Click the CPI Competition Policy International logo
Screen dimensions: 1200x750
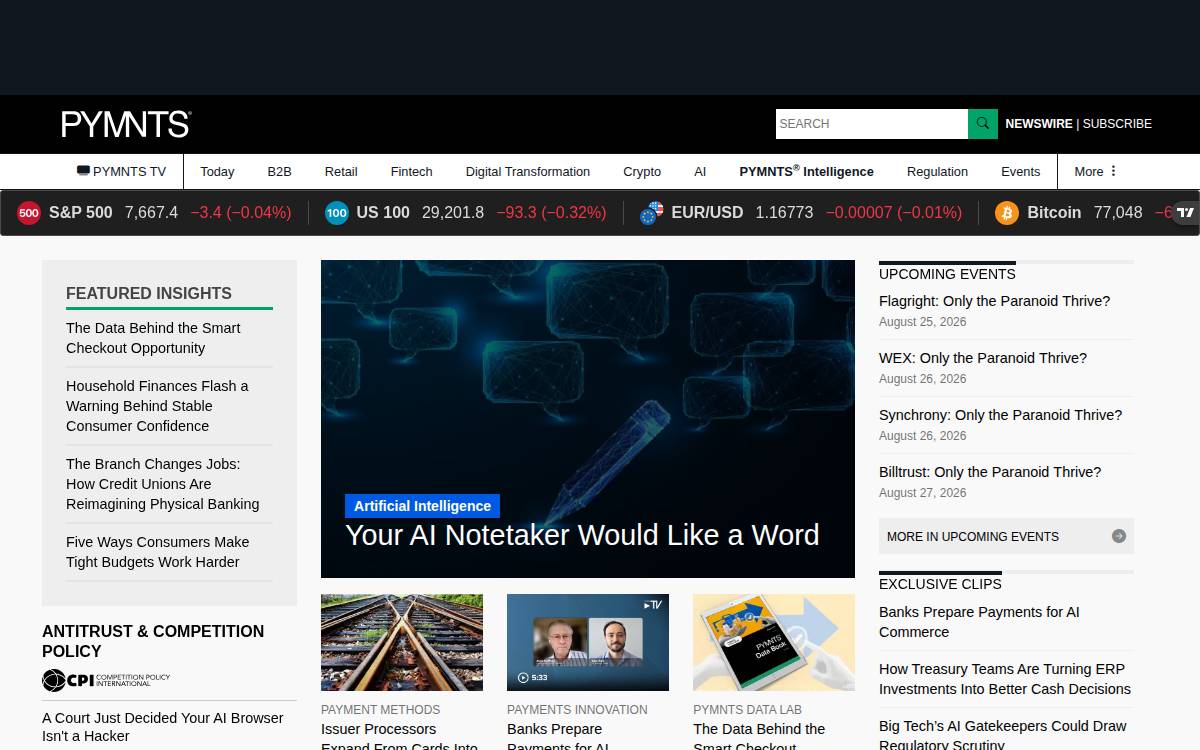click(106, 680)
